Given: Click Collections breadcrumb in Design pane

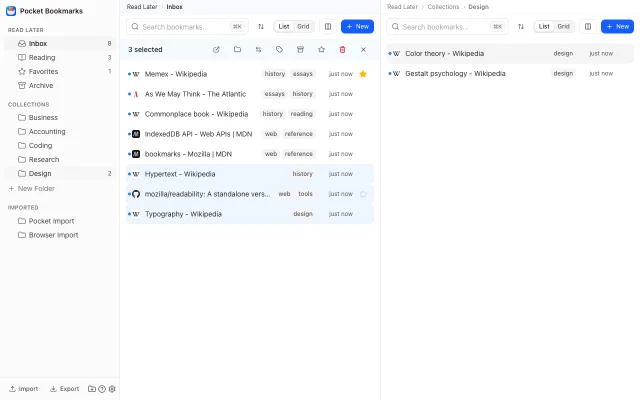Looking at the screenshot, I should coord(443,7).
